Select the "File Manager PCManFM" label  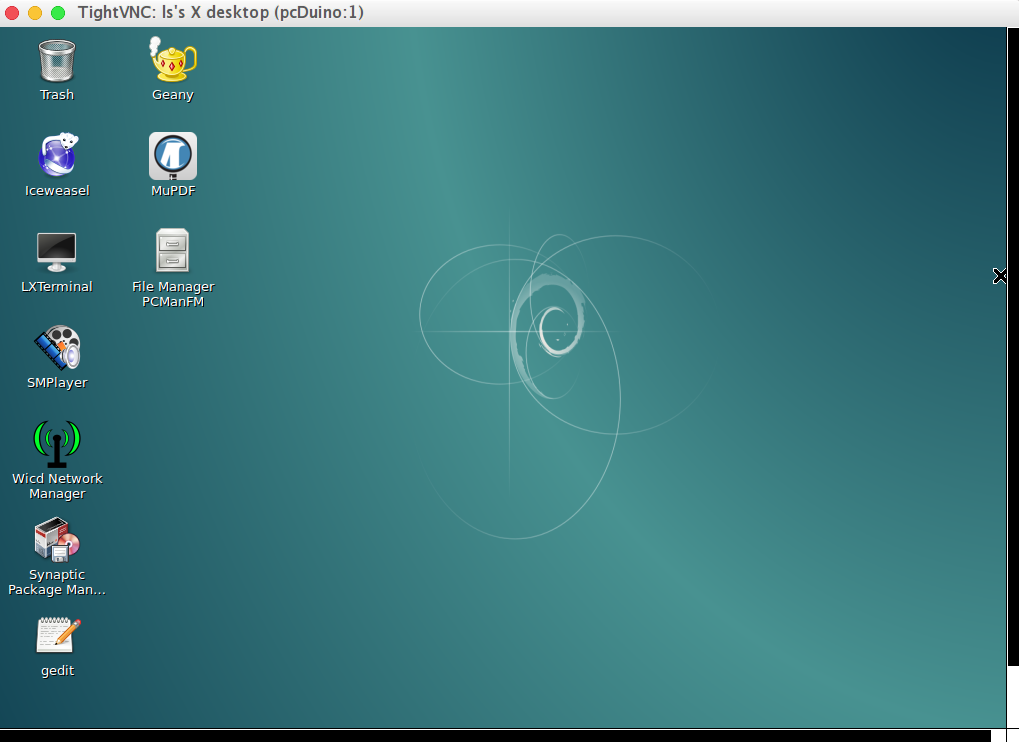coord(174,294)
